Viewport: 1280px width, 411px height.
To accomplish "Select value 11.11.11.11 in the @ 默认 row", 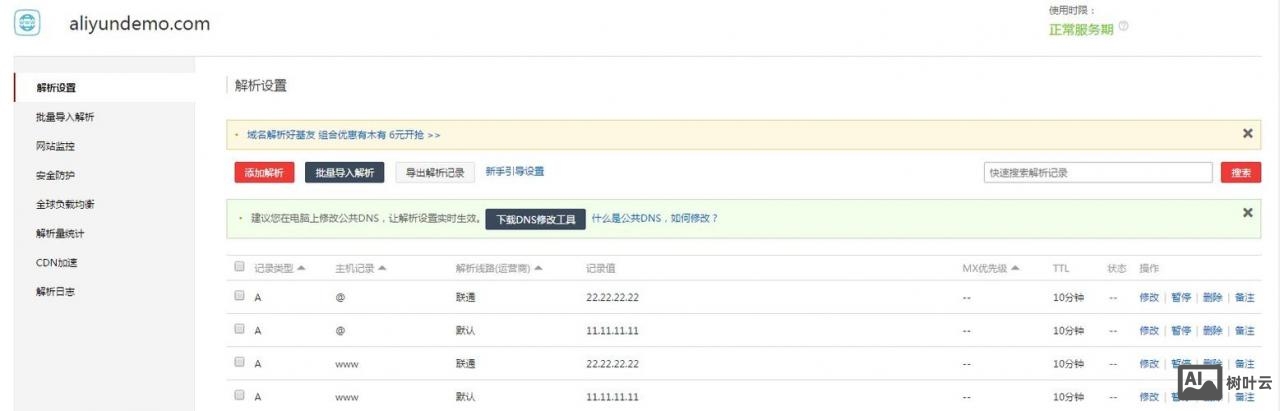I will tap(612, 330).
